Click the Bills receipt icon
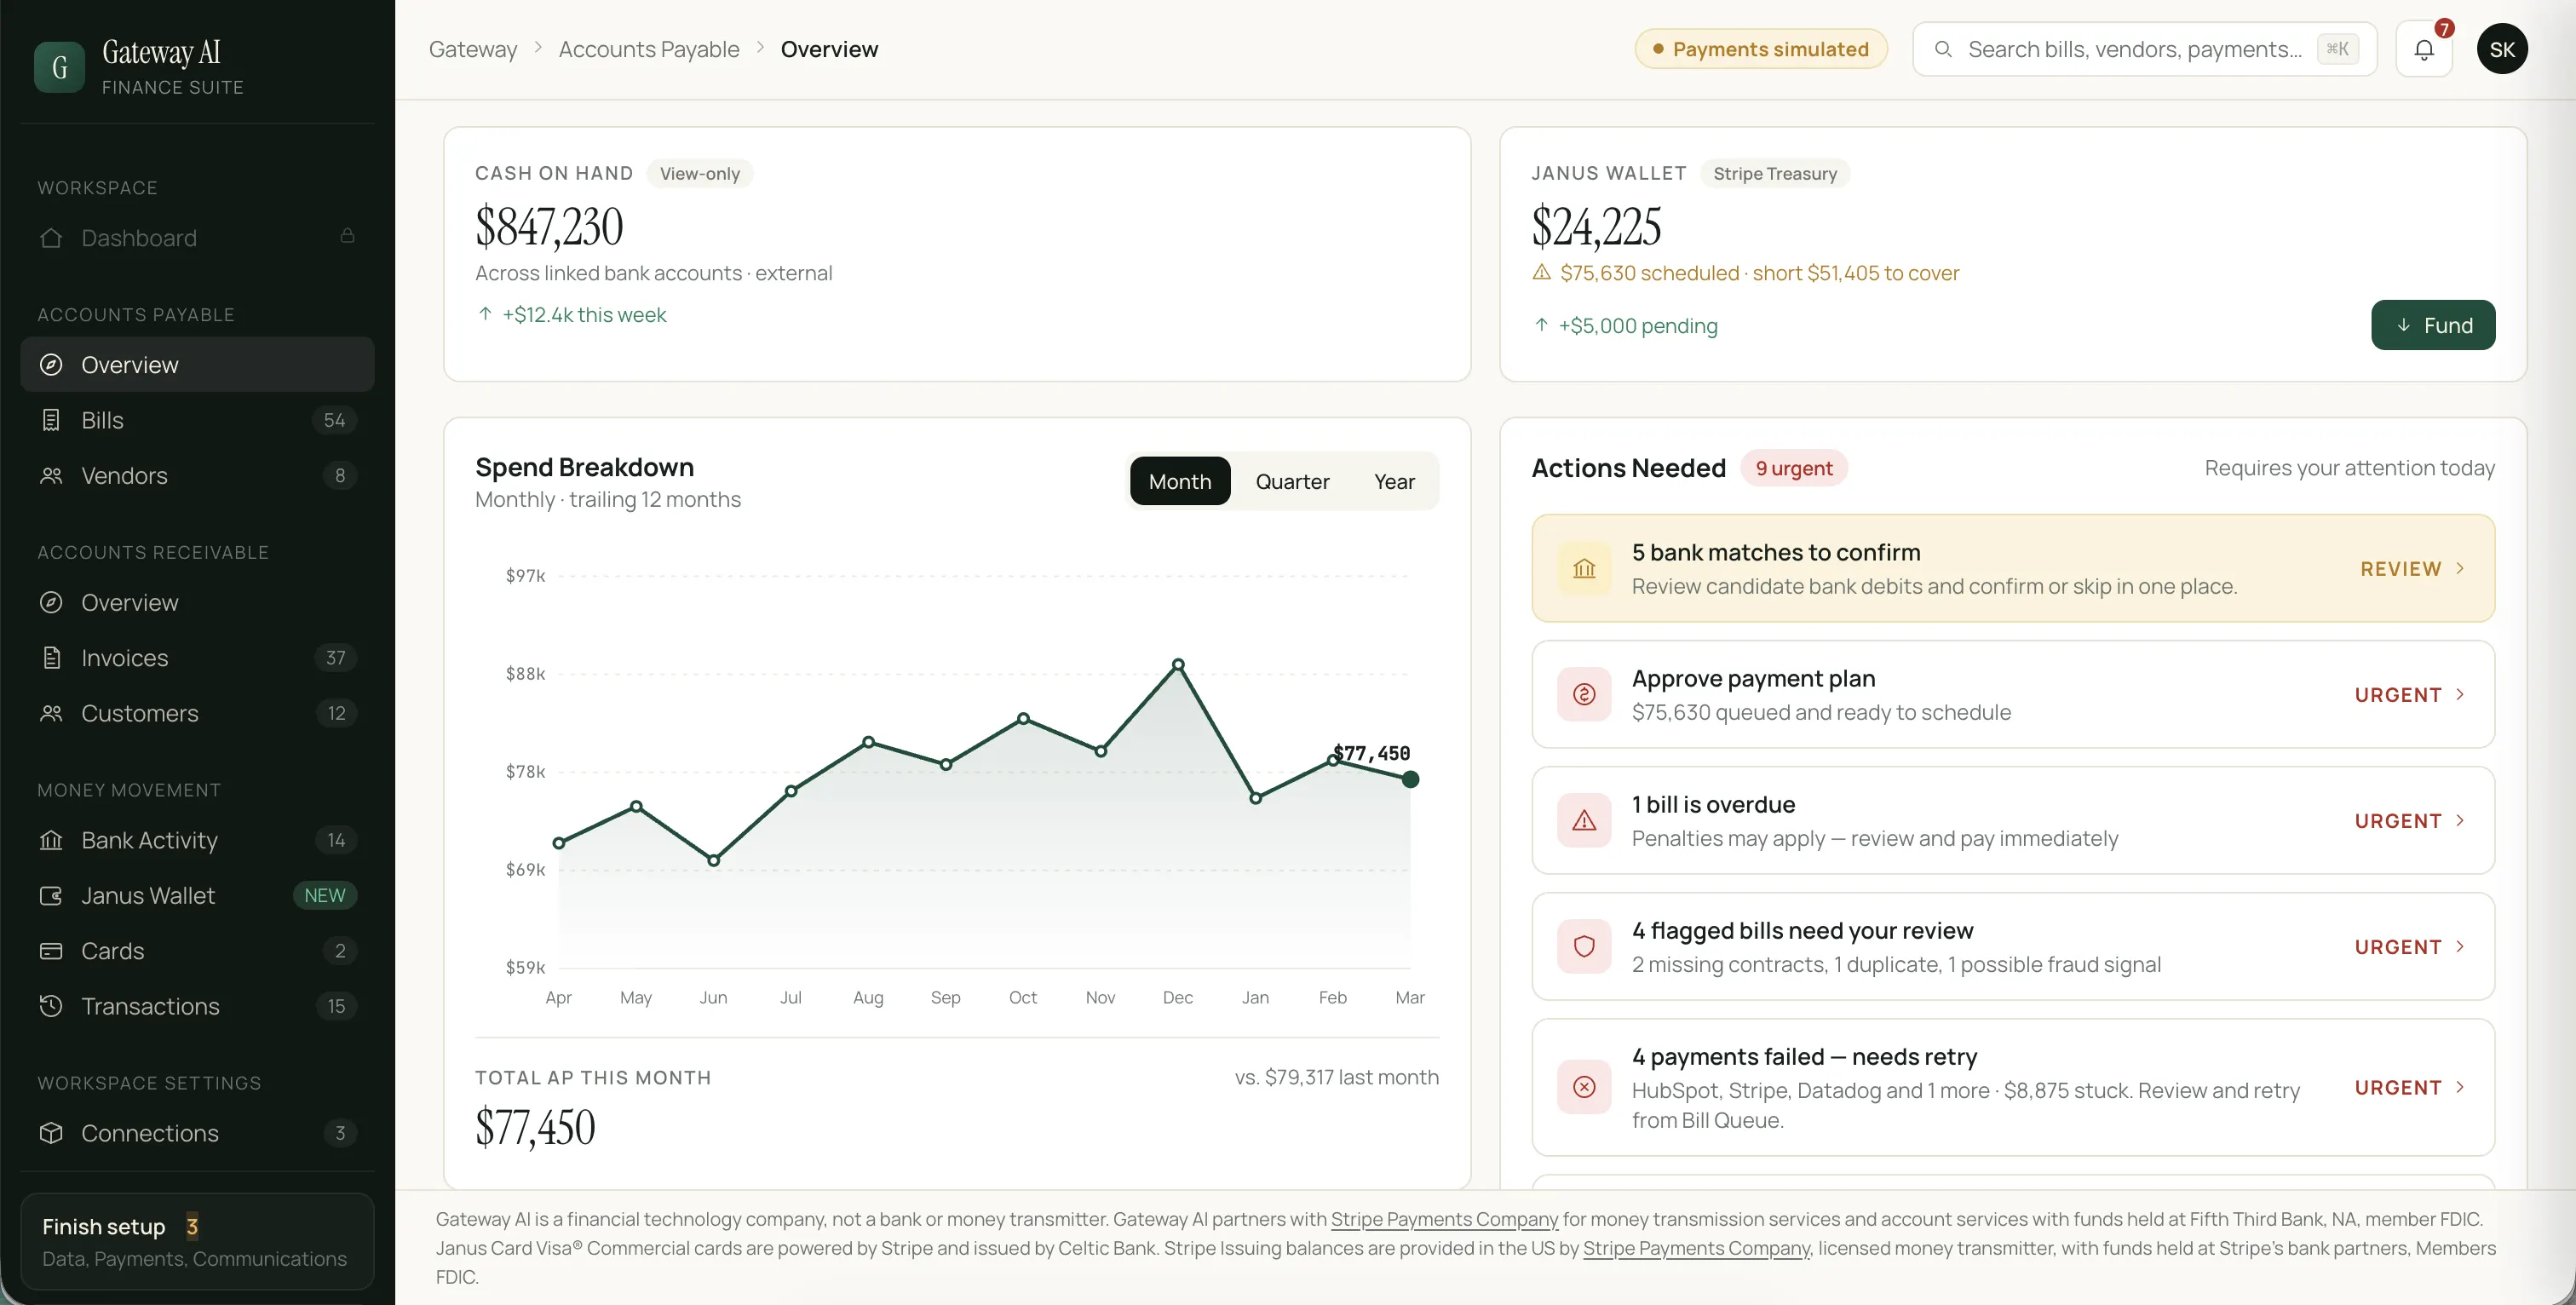2576x1305 pixels. [51, 420]
